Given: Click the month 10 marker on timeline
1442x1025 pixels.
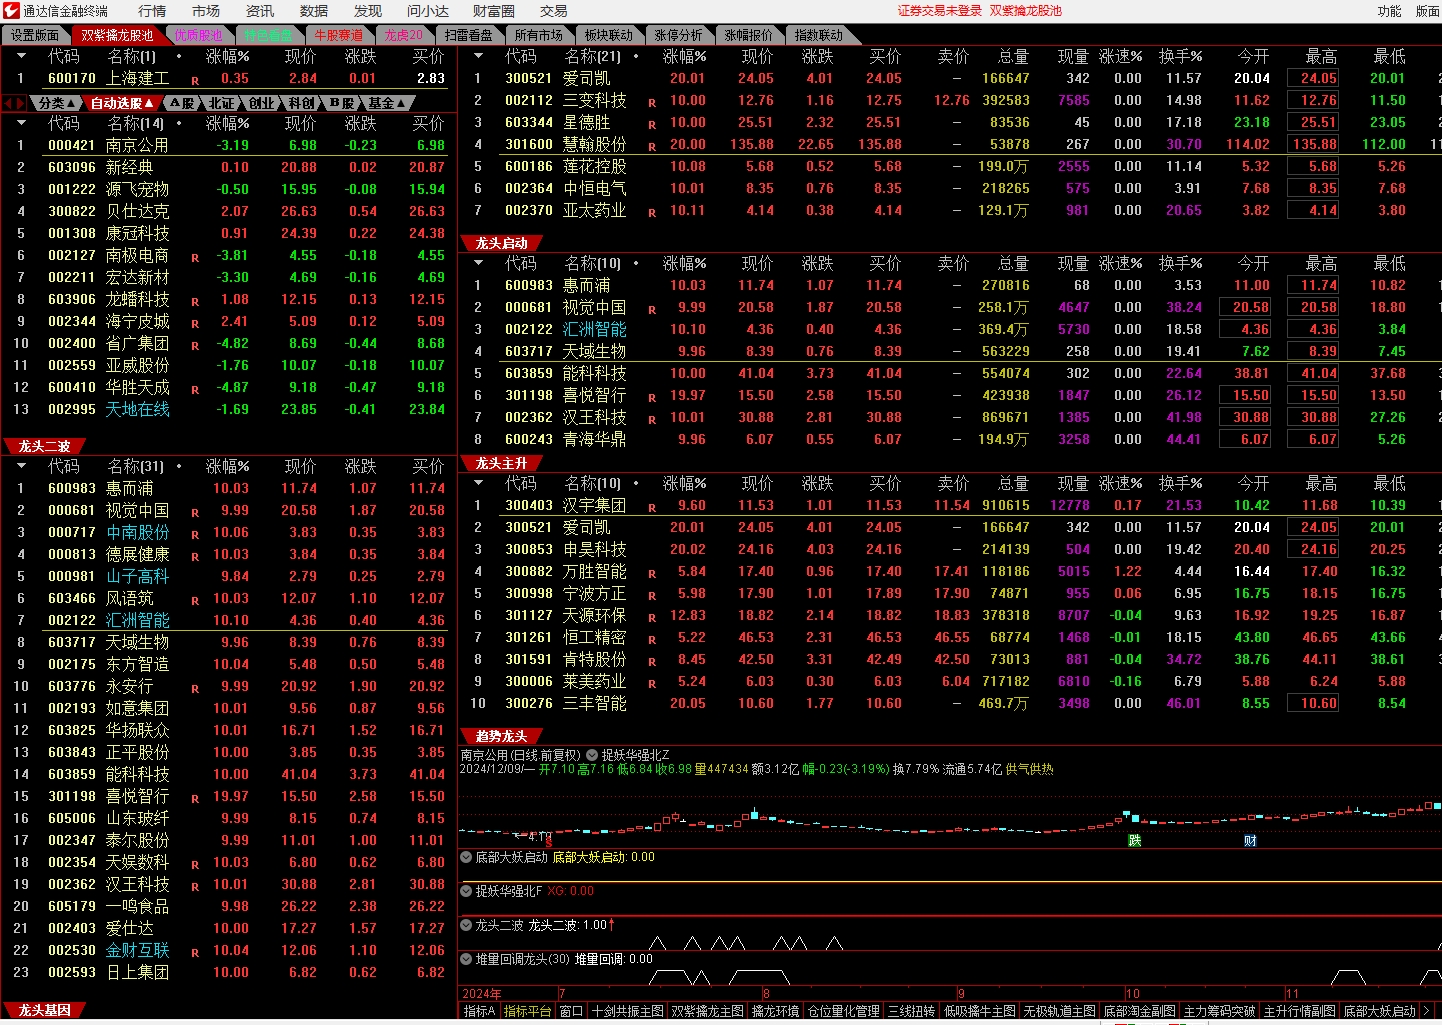Looking at the screenshot, I should click(1132, 994).
